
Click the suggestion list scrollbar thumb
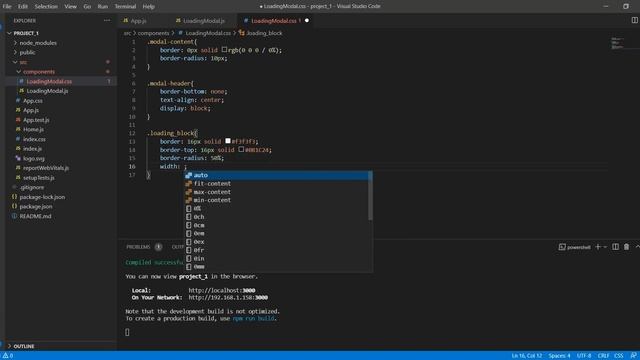[370, 196]
